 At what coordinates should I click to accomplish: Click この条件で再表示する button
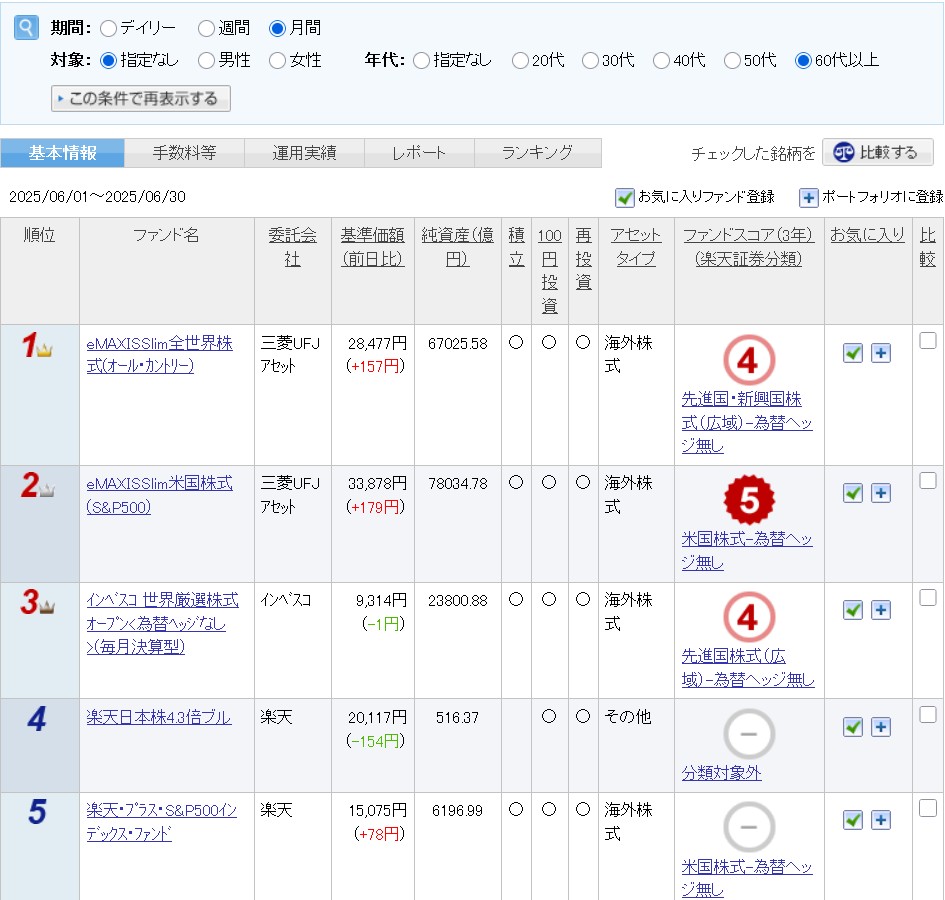pos(141,98)
